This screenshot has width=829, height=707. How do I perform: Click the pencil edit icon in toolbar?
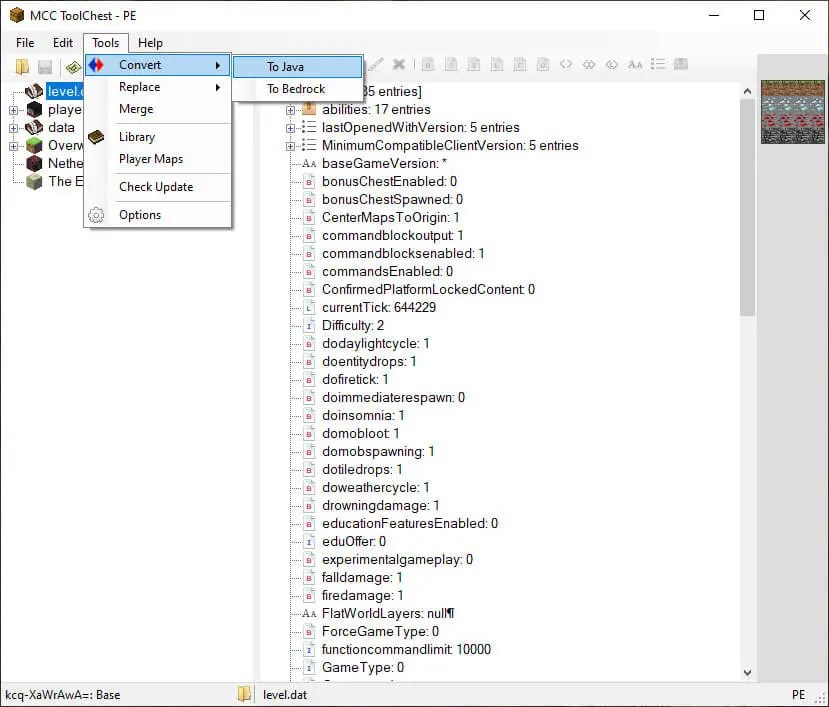click(376, 65)
